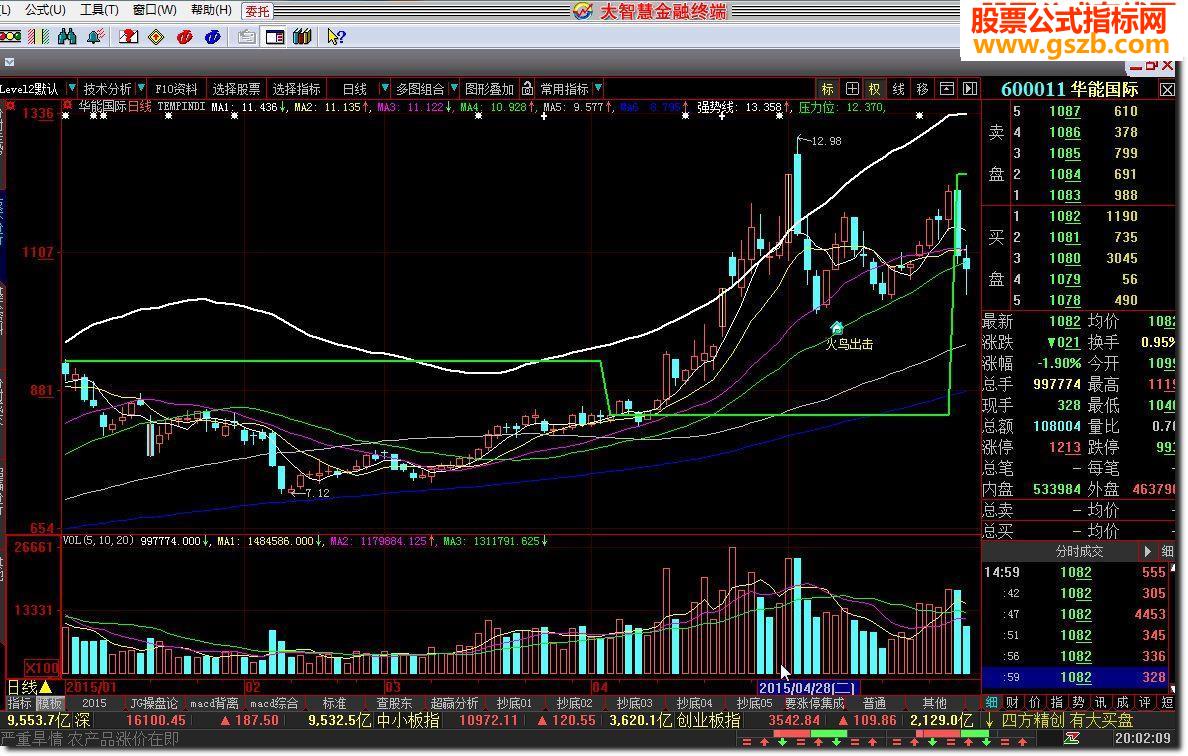Switch to the JG操盘论 indicator tab

tap(154, 704)
